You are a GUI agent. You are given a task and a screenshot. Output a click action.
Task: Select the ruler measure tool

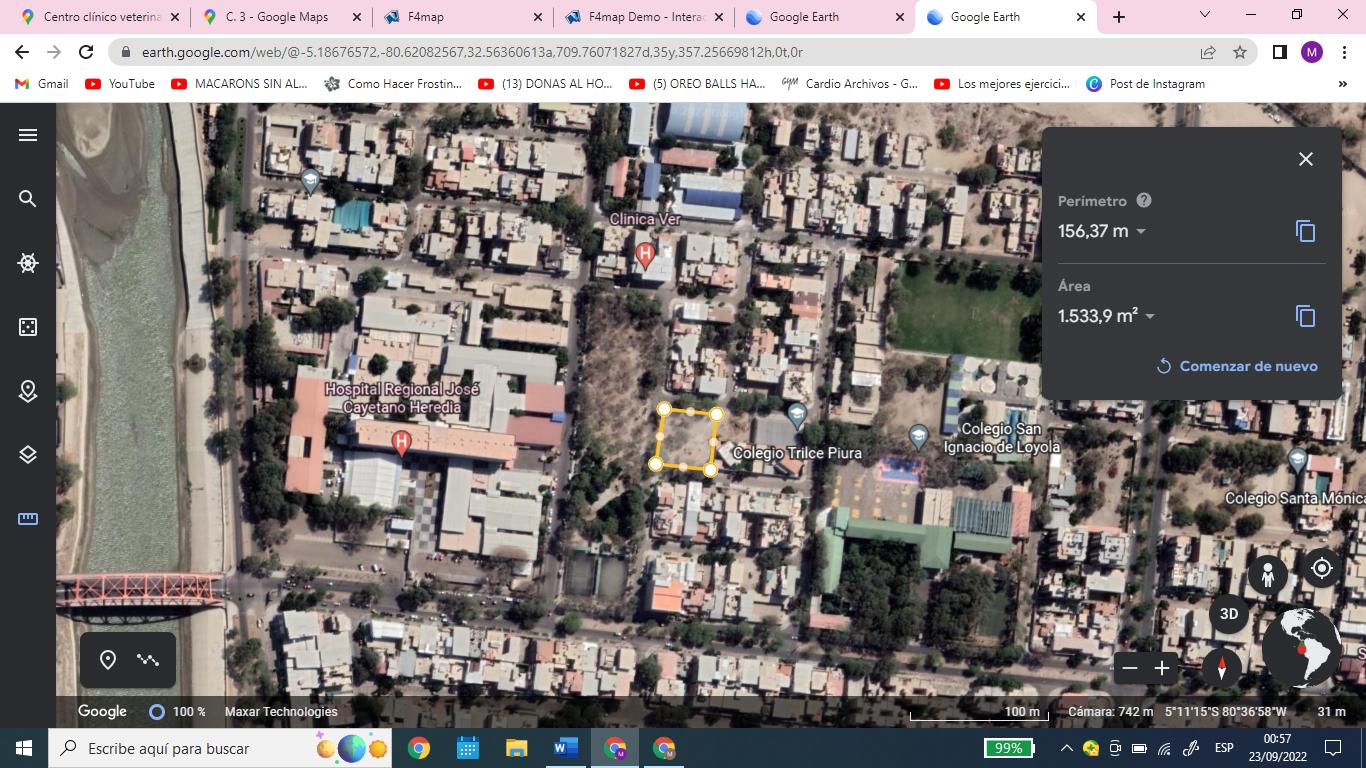pos(28,519)
